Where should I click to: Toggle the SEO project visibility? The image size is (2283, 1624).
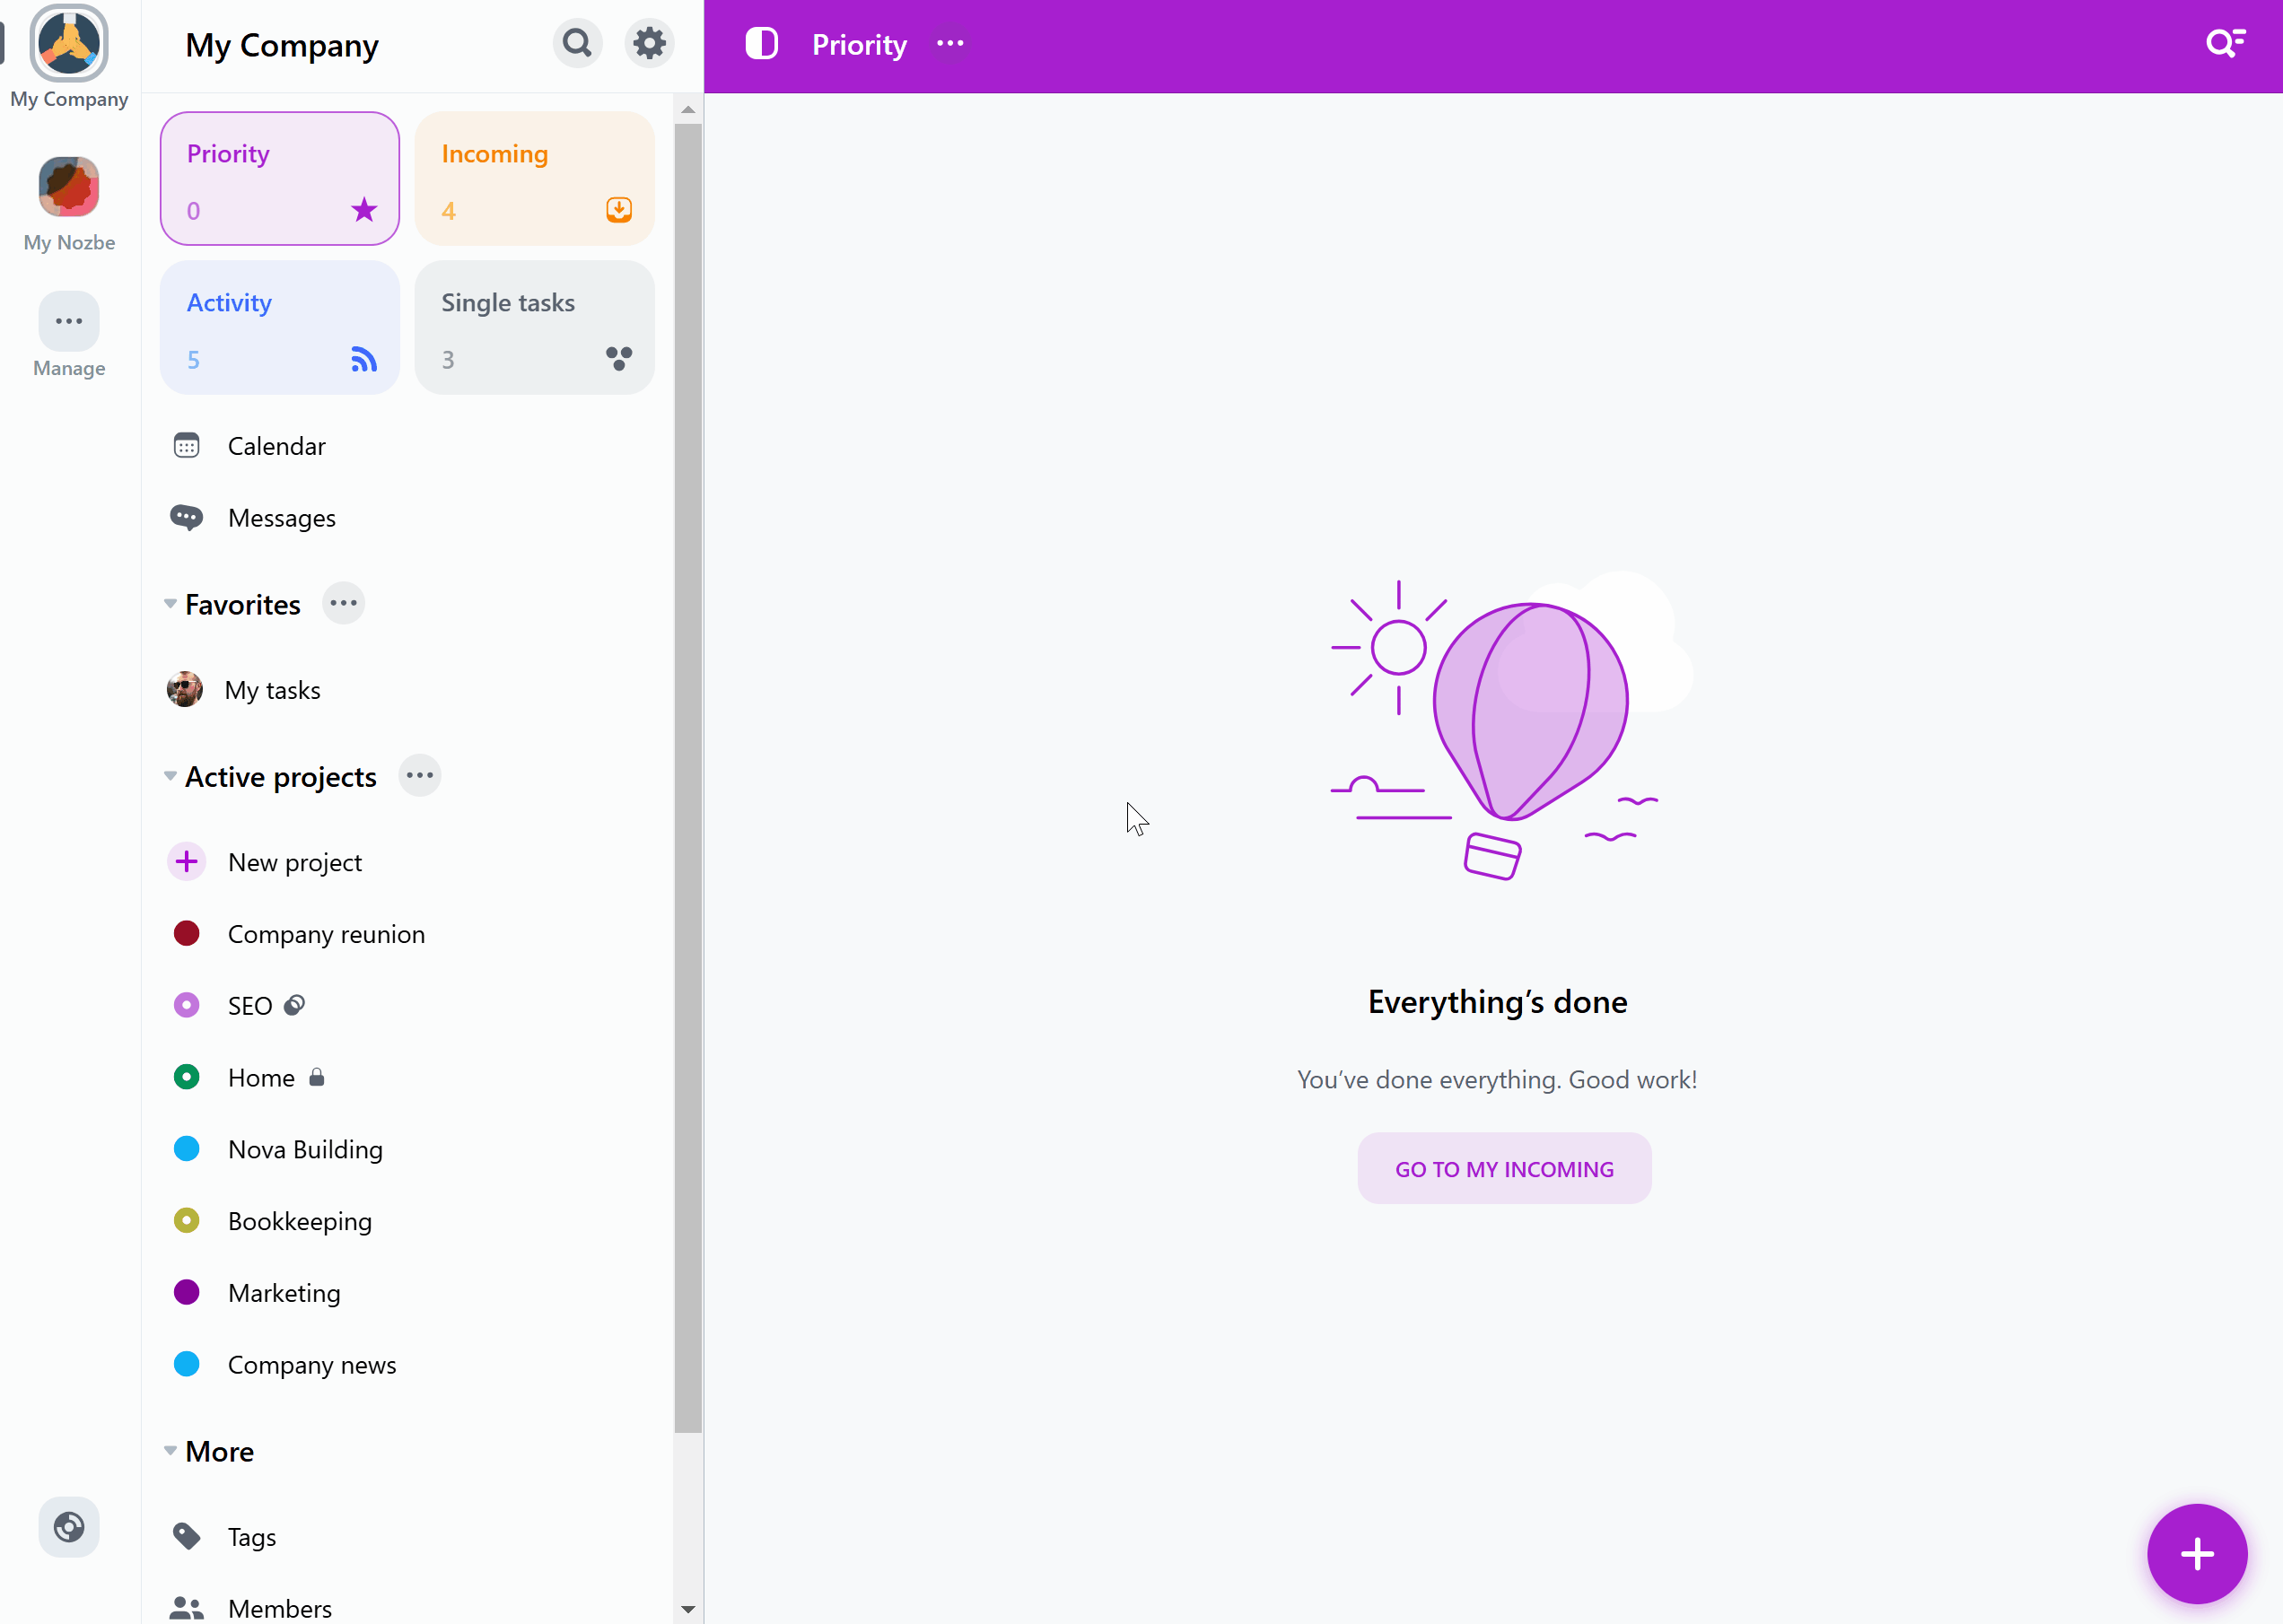pyautogui.click(x=297, y=1005)
